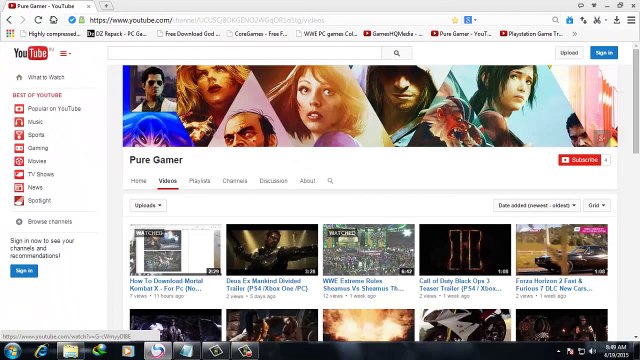Click the YouTube search input field
The image size is (640, 360).
tap(244, 53)
